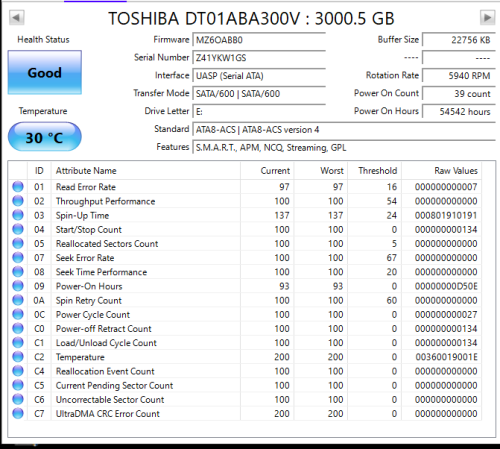The height and width of the screenshot is (449, 500).
Task: Click raw value 000000000027
Action: tap(446, 314)
